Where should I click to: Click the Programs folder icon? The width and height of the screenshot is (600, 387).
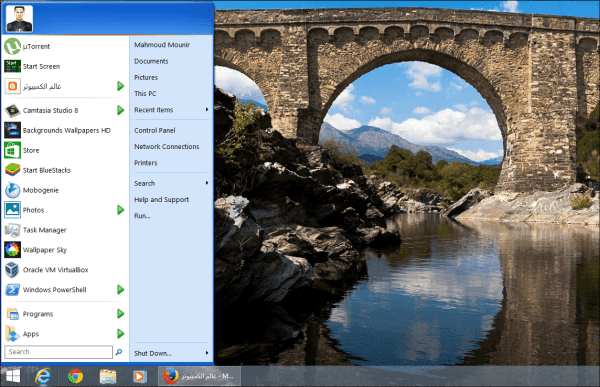coord(12,314)
